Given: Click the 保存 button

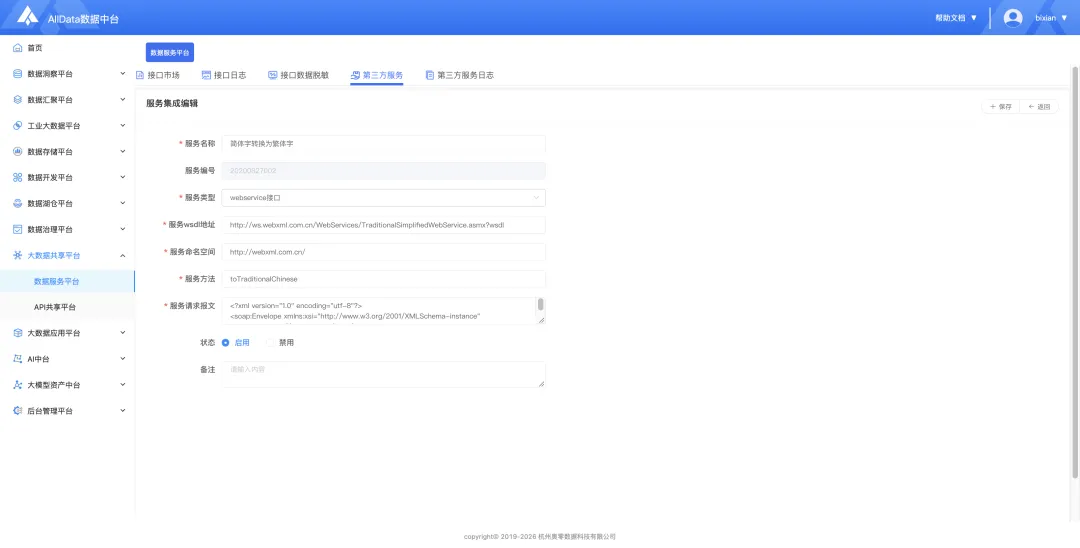Looking at the screenshot, I should coord(1000,107).
